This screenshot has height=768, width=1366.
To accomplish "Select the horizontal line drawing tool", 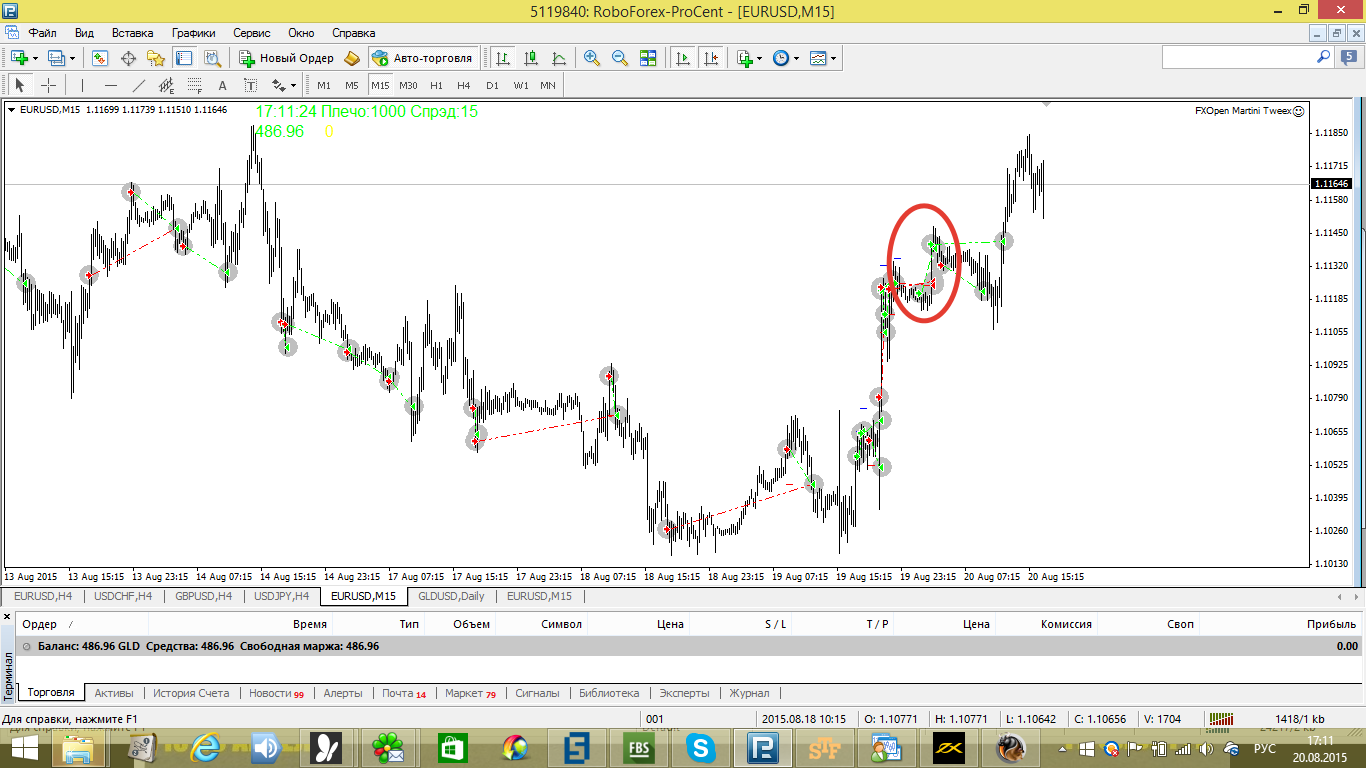I will coord(111,85).
